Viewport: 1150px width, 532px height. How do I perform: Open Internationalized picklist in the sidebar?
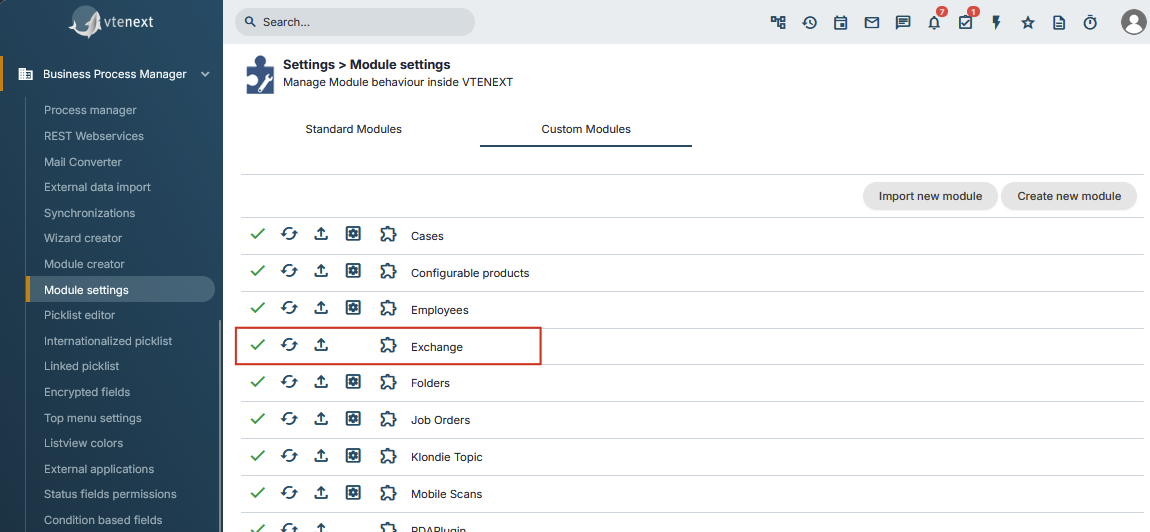pos(108,340)
